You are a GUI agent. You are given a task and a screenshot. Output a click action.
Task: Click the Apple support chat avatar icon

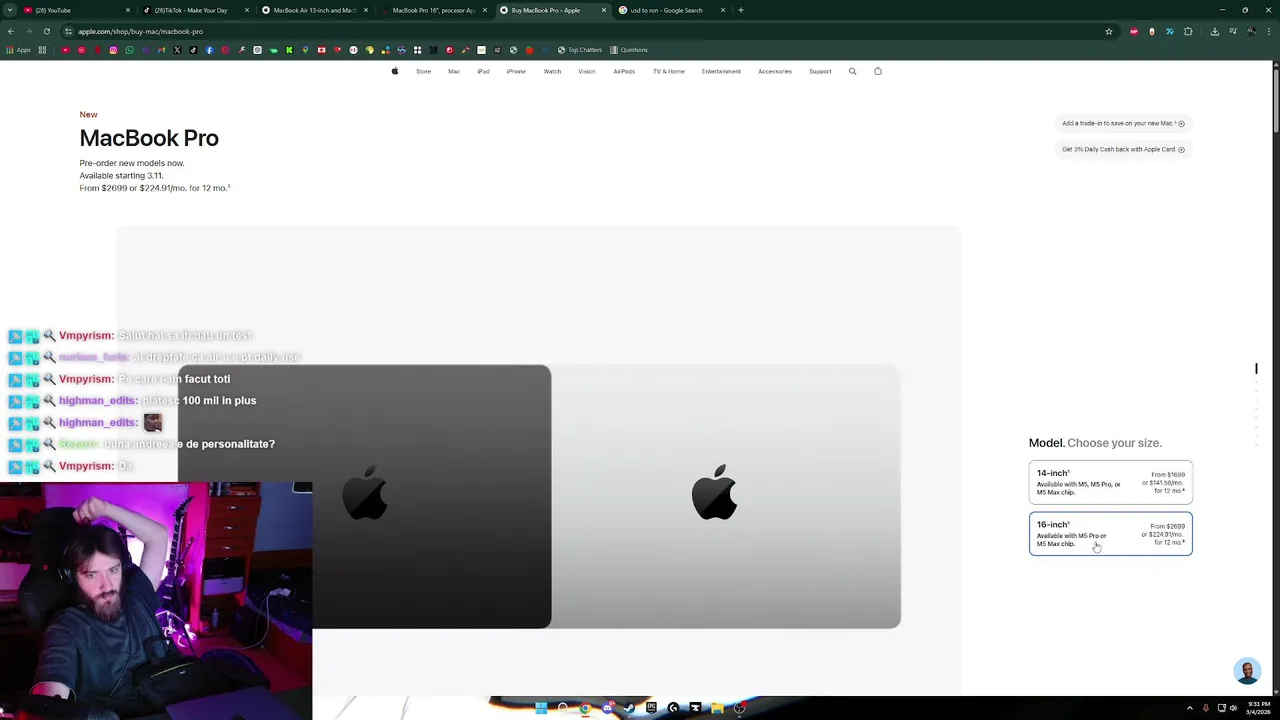[1247, 671]
